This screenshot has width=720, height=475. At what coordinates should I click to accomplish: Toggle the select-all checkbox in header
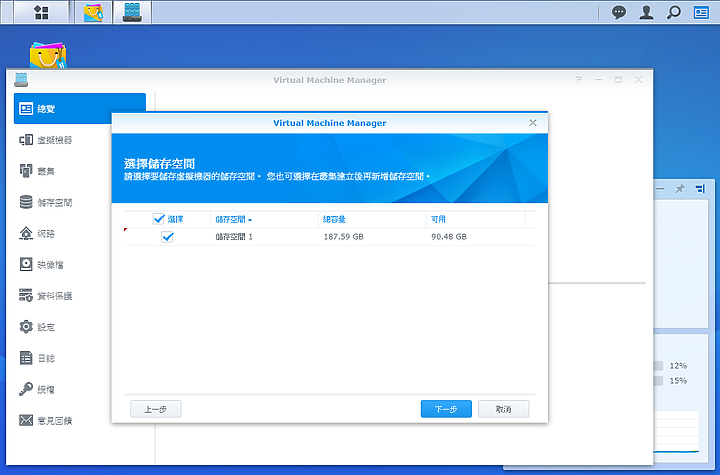click(x=158, y=219)
